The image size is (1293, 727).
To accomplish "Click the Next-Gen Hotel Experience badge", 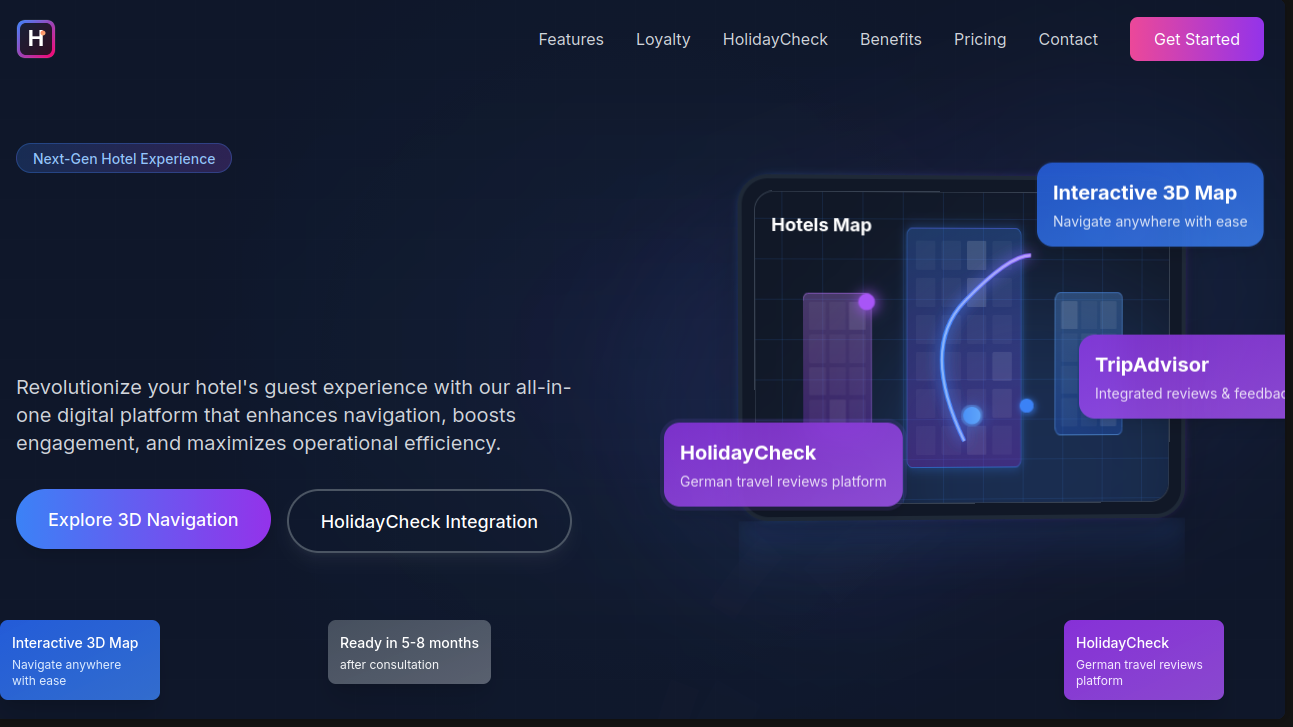I will (124, 158).
